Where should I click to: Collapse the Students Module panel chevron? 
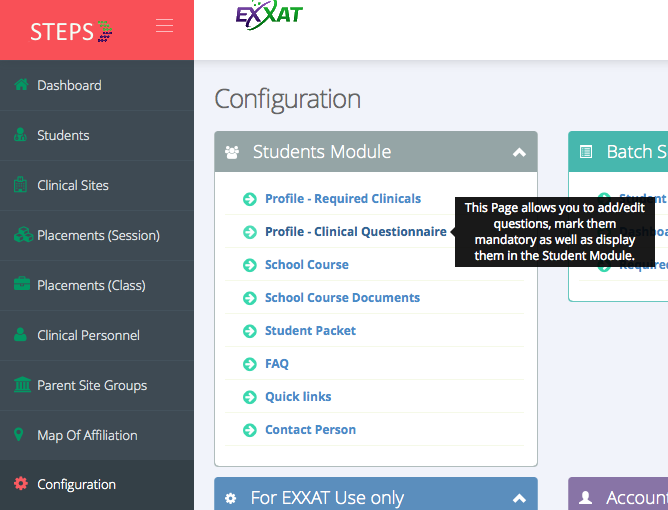click(519, 152)
